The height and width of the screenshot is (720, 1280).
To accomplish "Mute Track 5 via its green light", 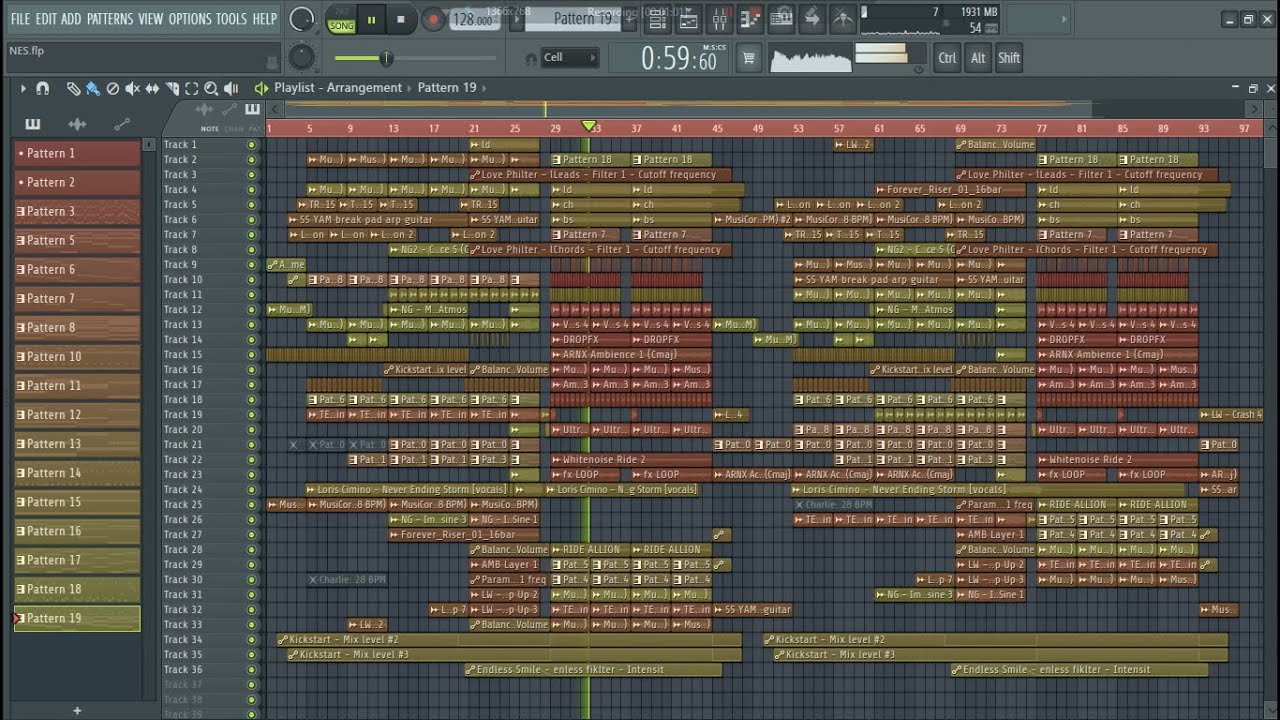I will (251, 205).
